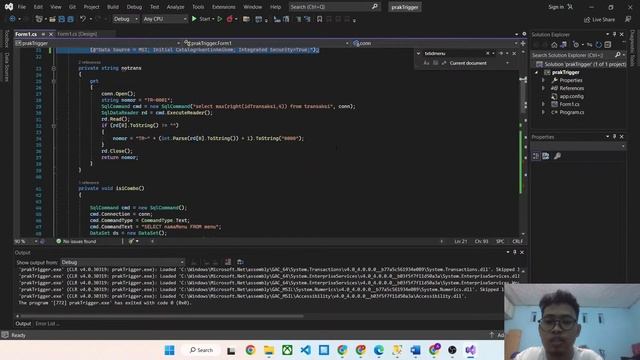640x360 pixels.
Task: Open Show output from Debug dropdown
Action: pos(122,262)
